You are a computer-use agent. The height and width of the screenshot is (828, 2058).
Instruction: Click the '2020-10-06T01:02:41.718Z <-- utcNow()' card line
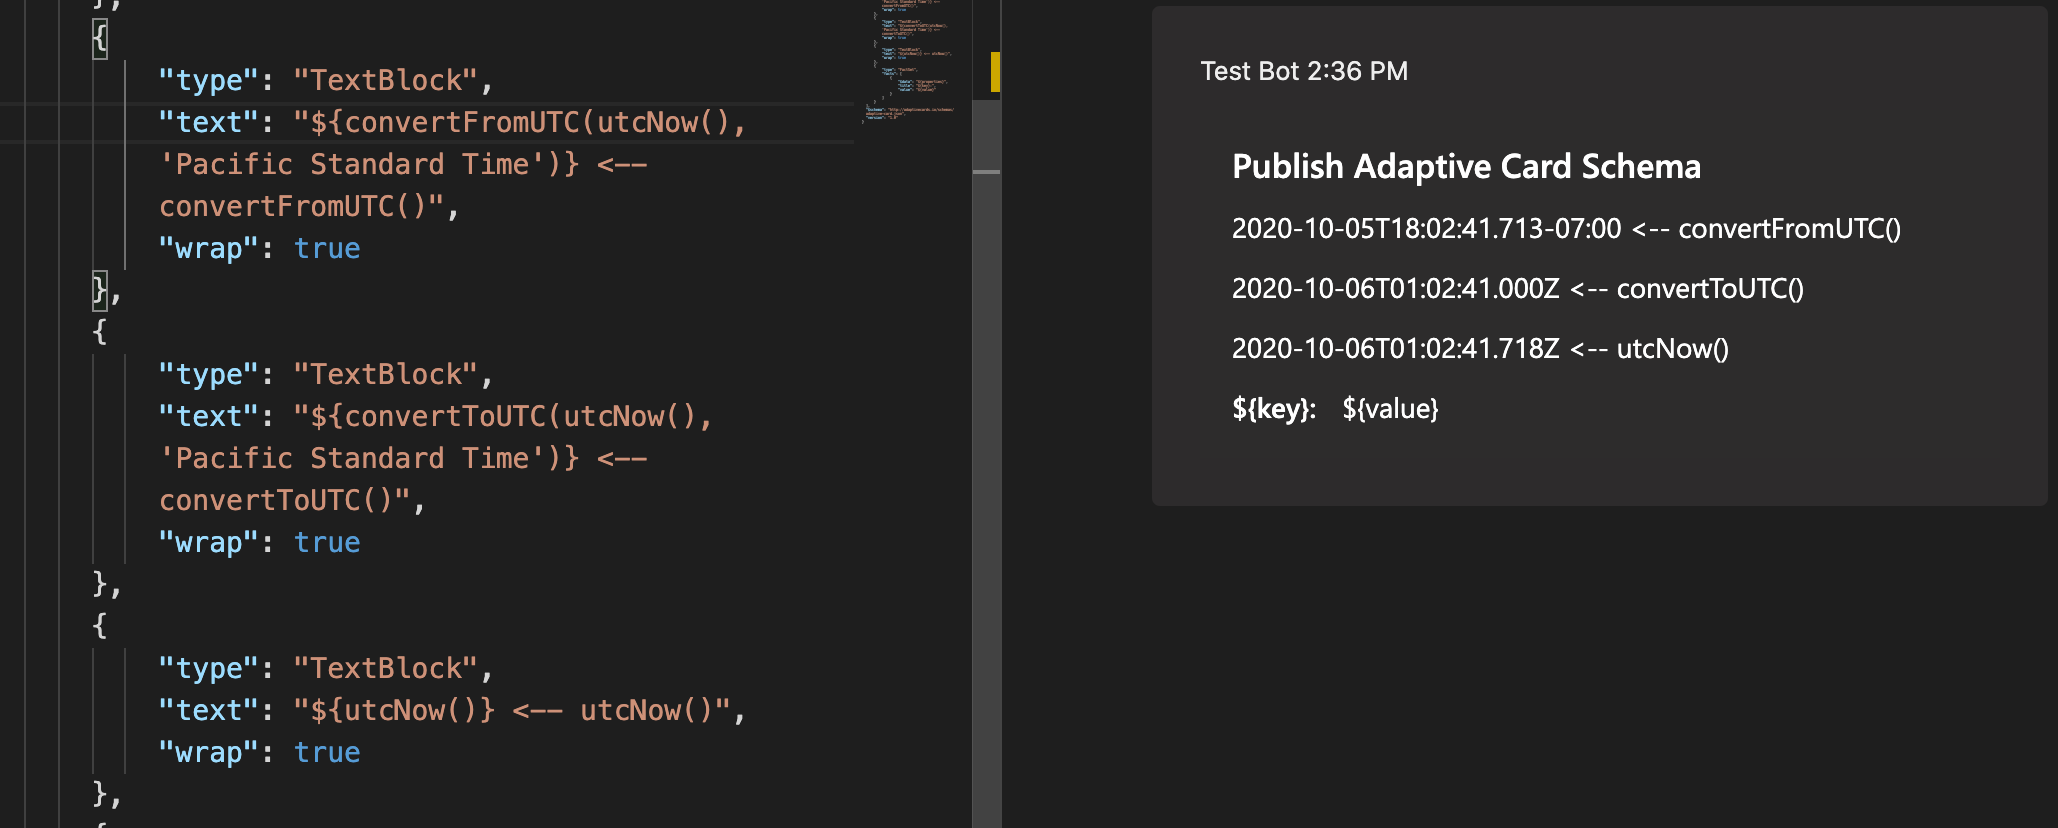tap(1480, 349)
